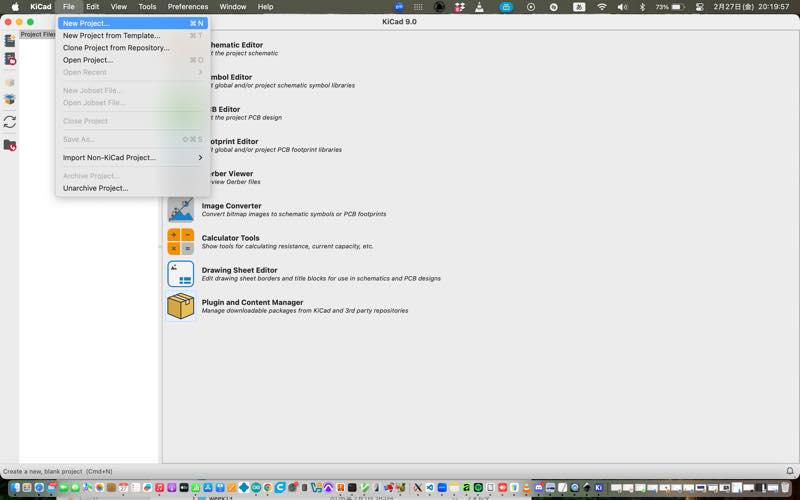800x500 pixels.
Task: Open Control Center in menu bar
Action: click(699, 7)
